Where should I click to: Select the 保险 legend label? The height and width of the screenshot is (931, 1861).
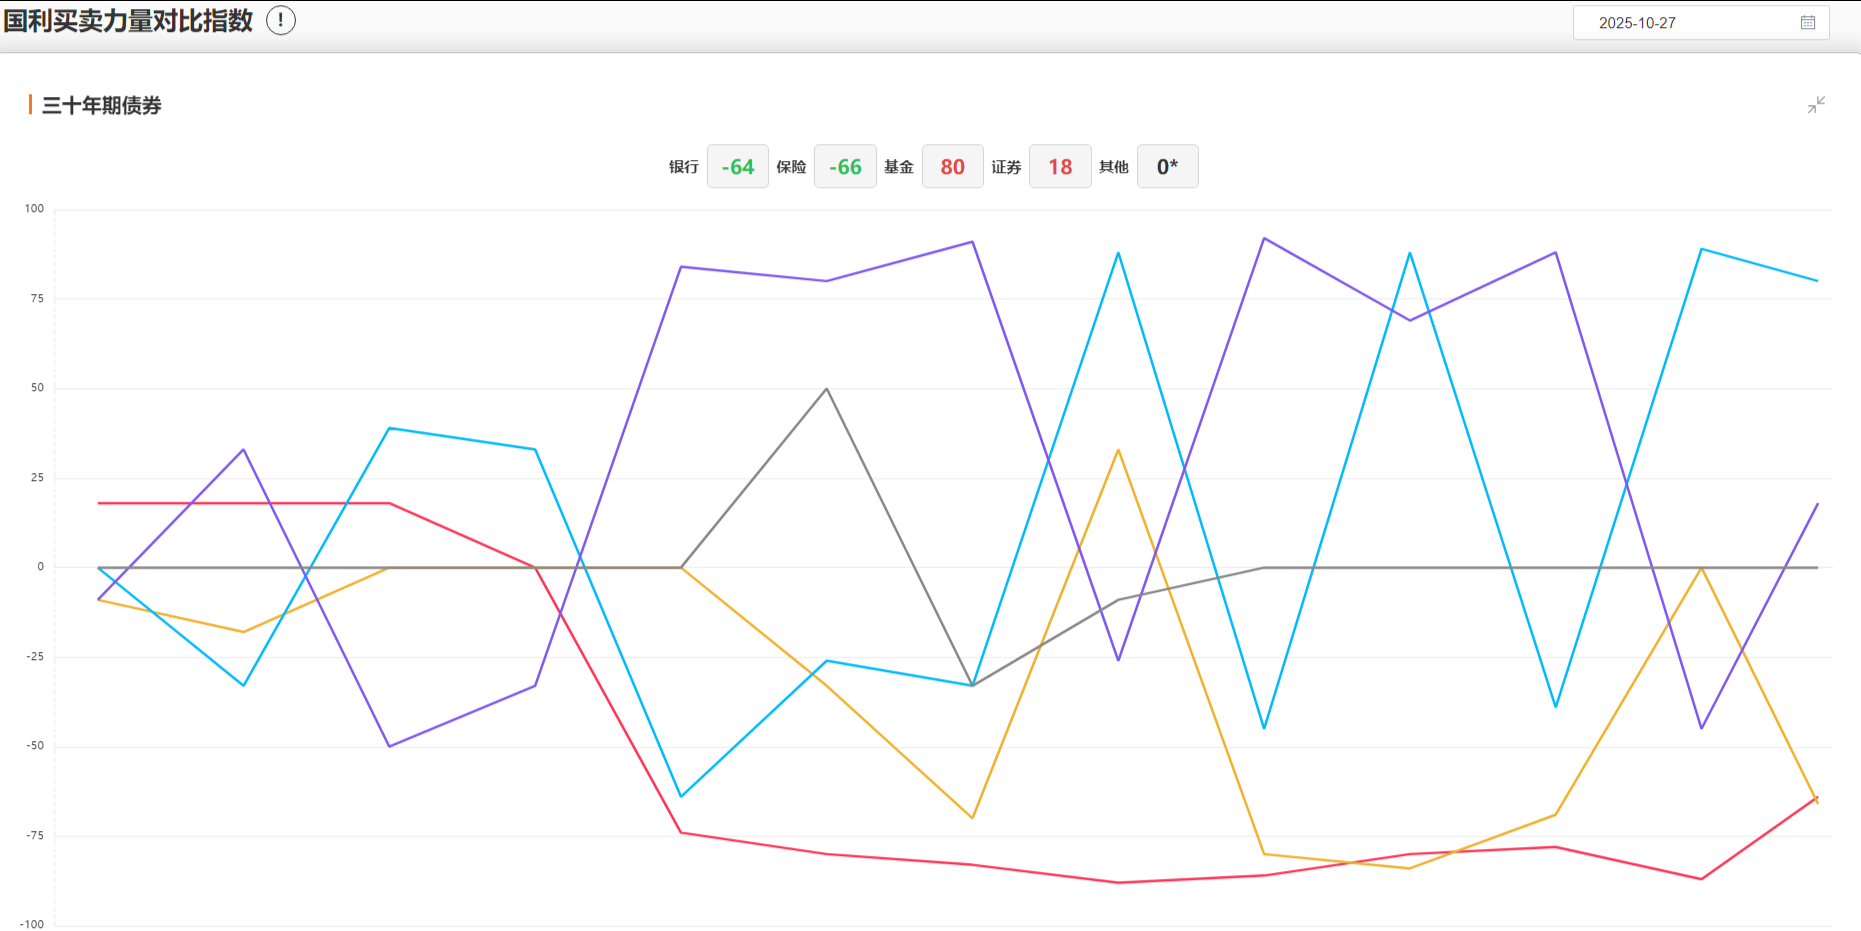(x=791, y=167)
